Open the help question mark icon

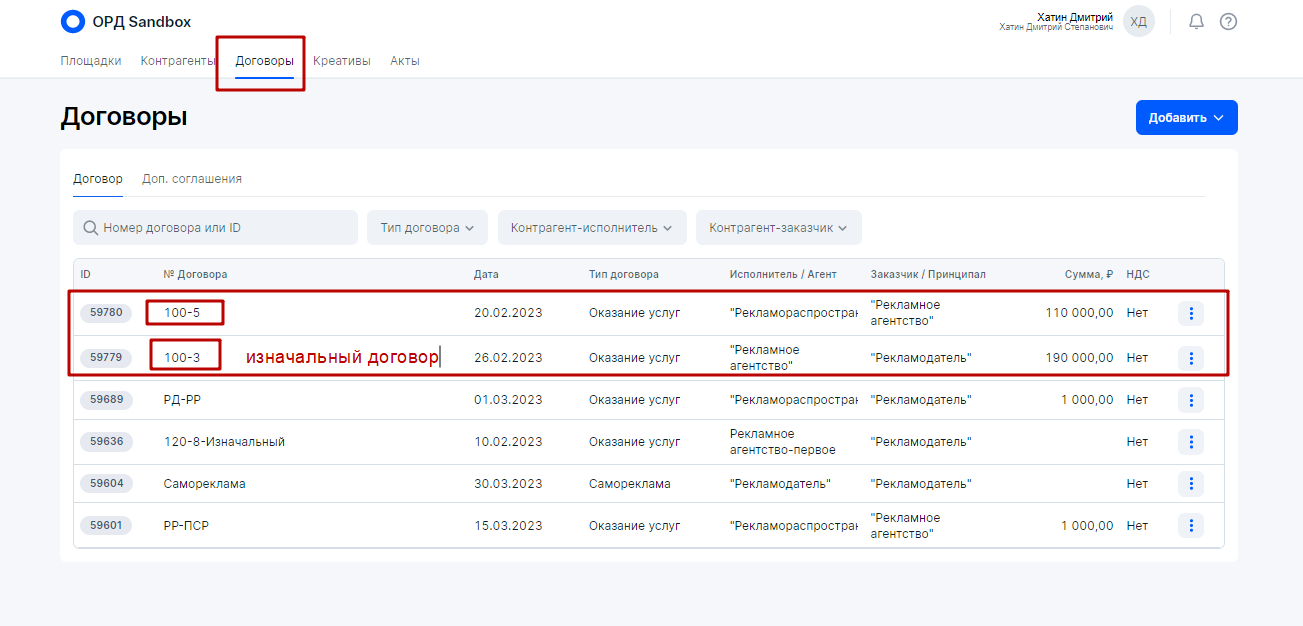click(1228, 21)
